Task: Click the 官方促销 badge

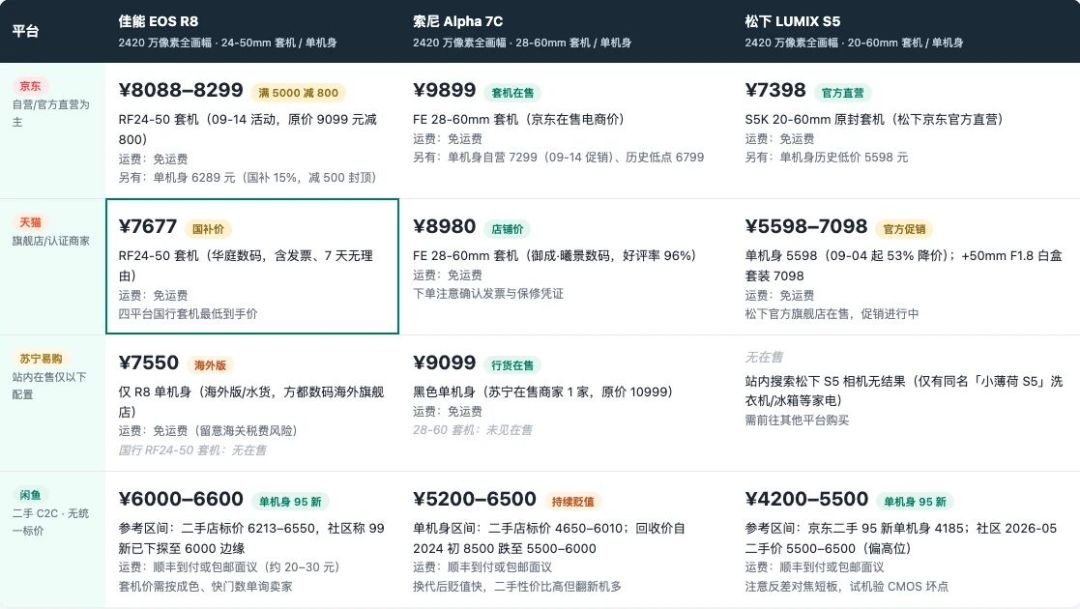Action: pyautogui.click(x=904, y=229)
